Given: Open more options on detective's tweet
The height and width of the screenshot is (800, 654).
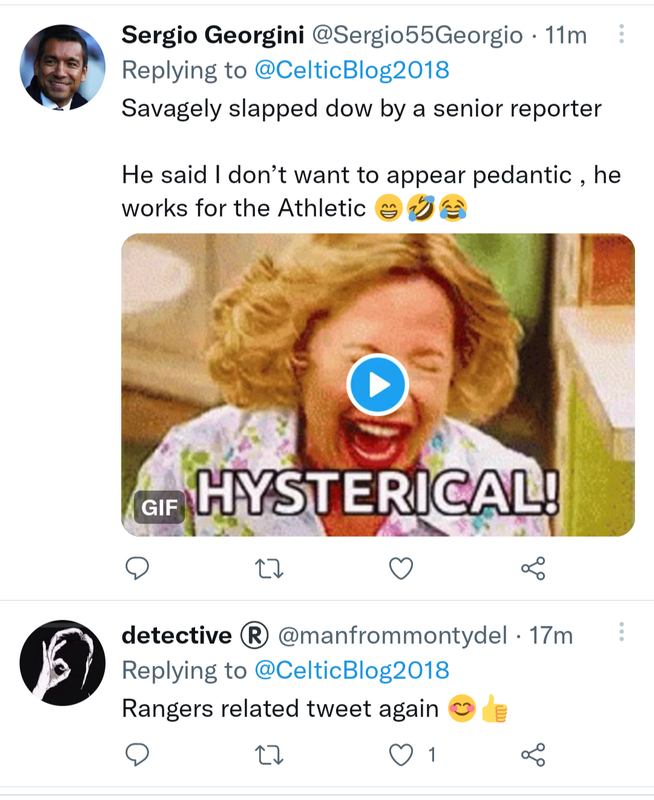Looking at the screenshot, I should pyautogui.click(x=621, y=632).
